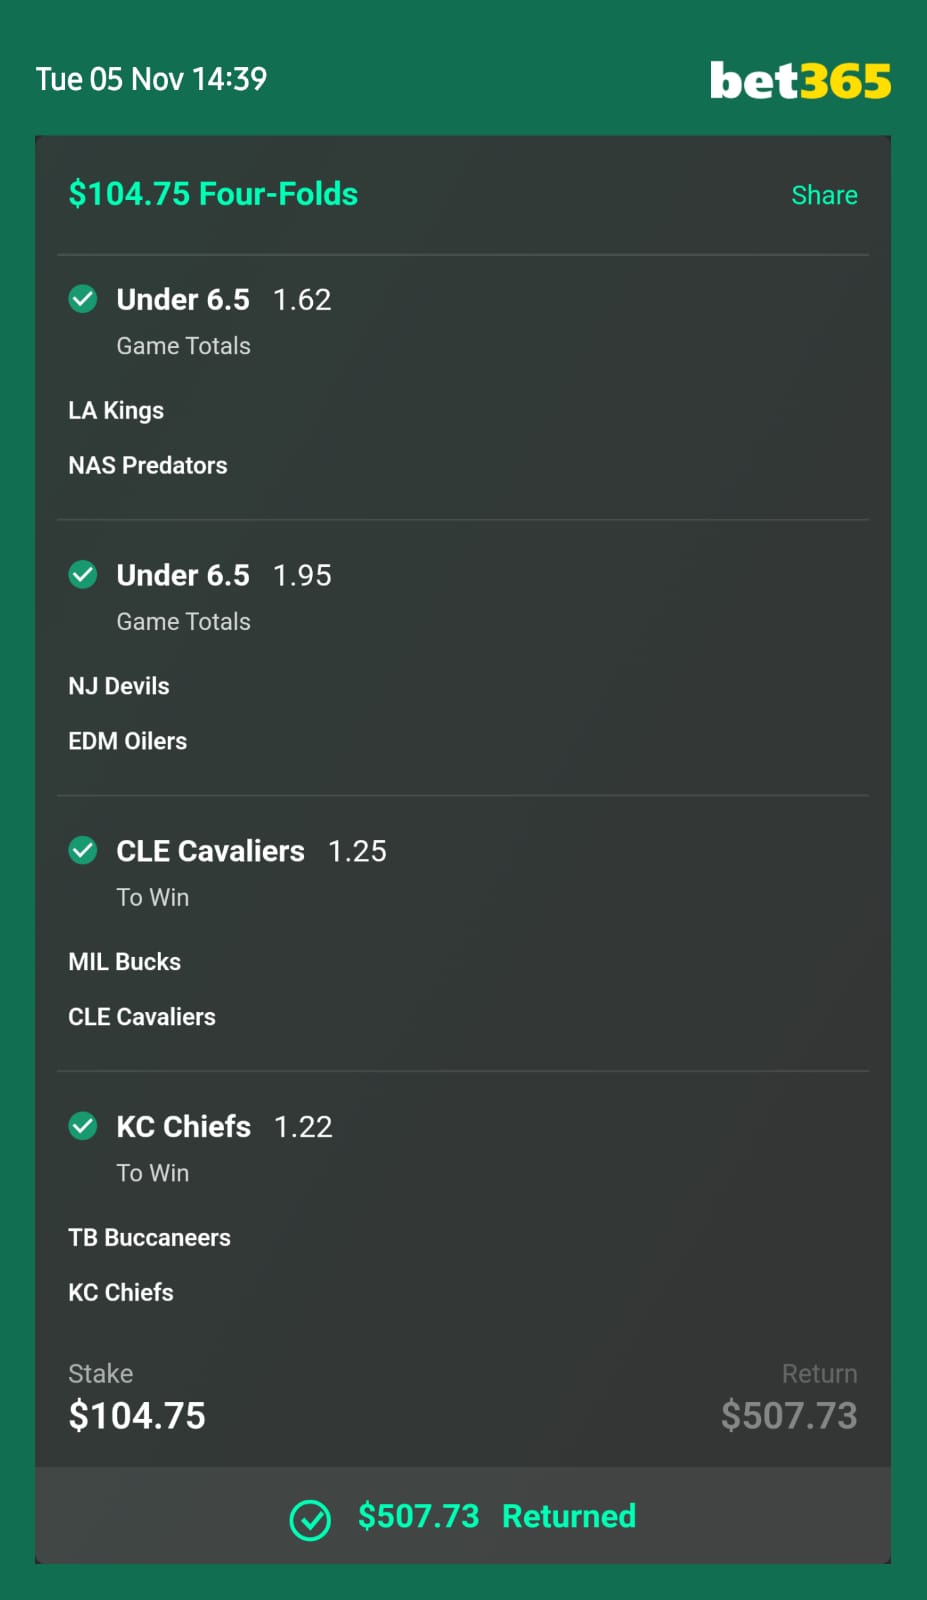Open the $104.75 Four-Folds heading
The image size is (927, 1600).
click(213, 194)
